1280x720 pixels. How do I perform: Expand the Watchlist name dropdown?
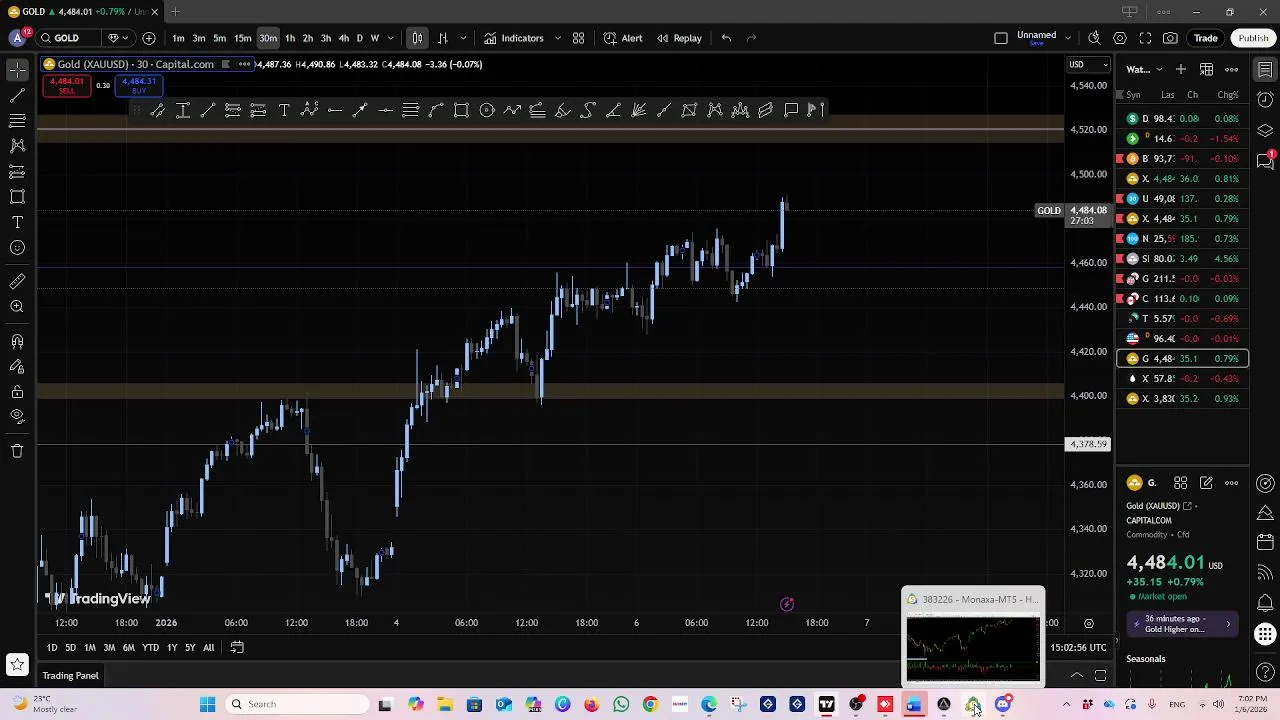[1159, 69]
